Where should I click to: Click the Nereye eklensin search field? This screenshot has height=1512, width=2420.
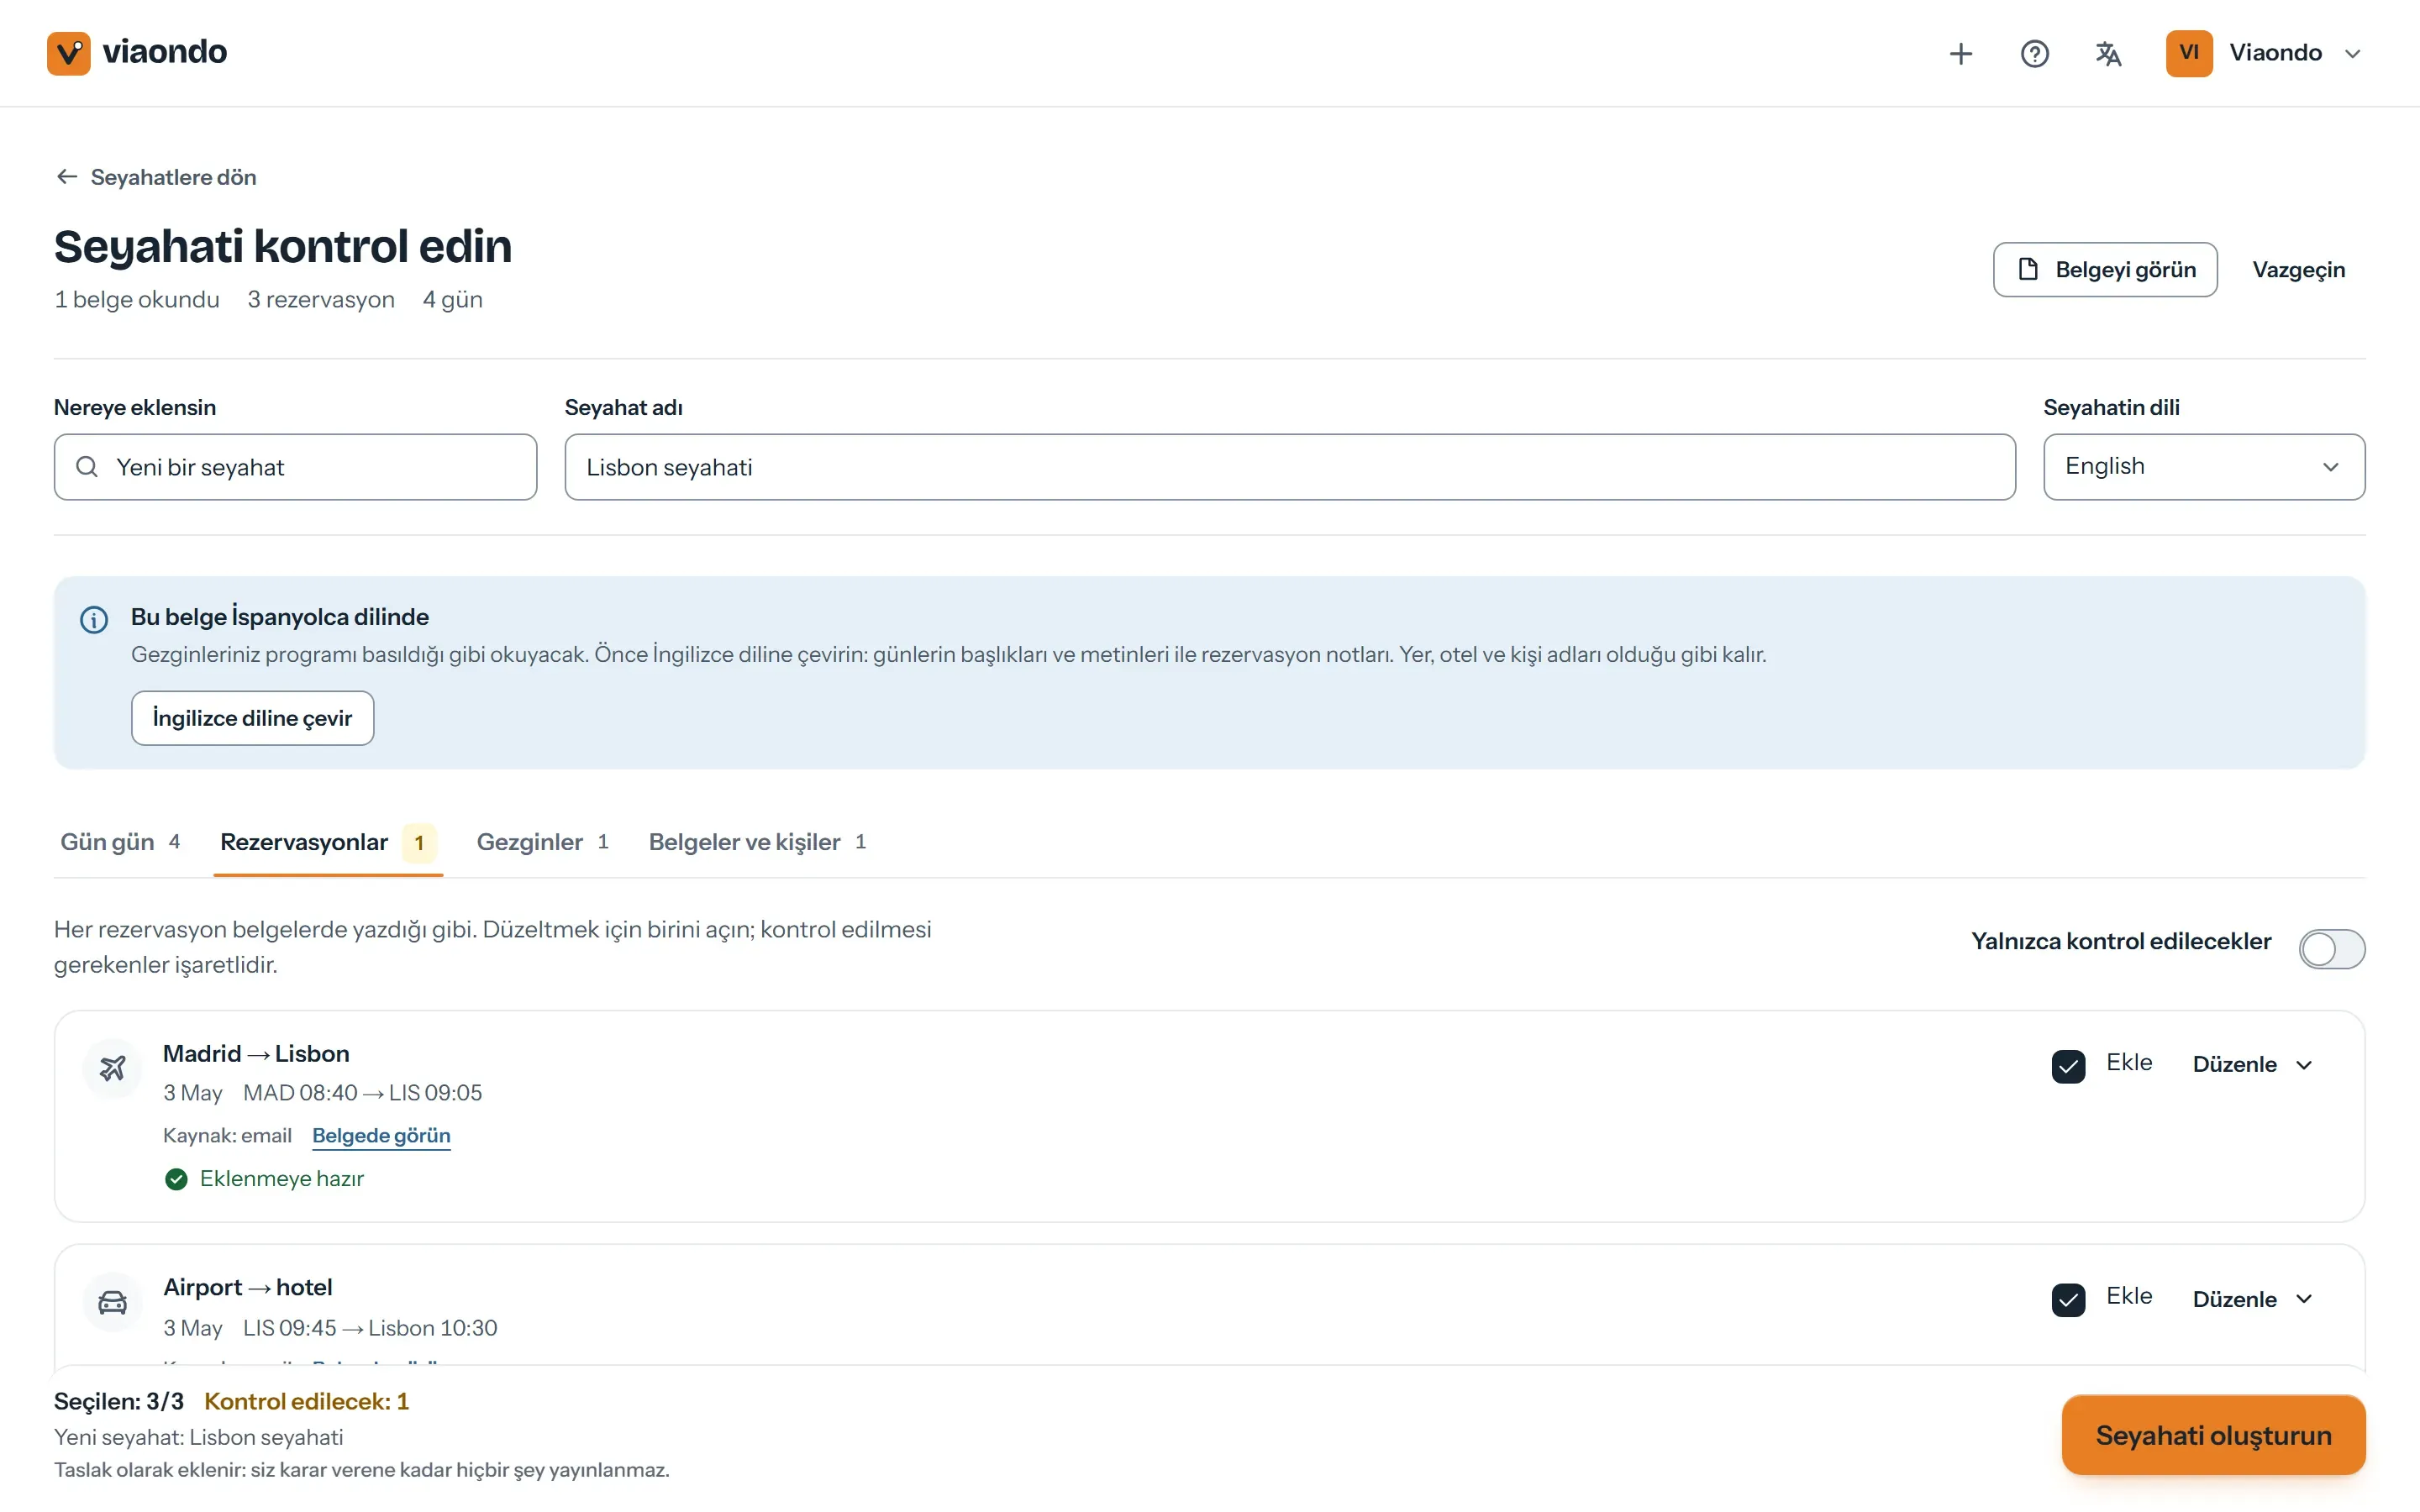295,467
